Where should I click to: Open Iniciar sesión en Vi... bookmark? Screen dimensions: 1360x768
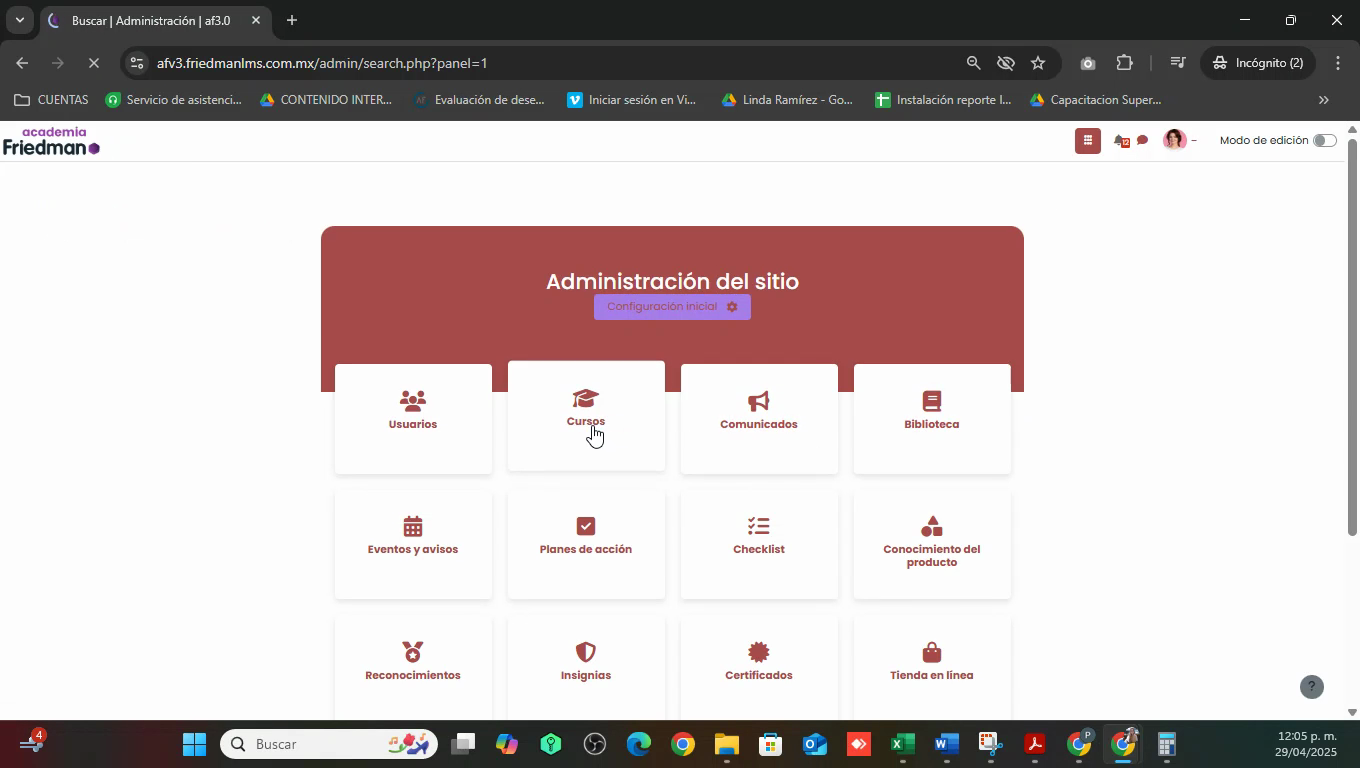coord(632,100)
